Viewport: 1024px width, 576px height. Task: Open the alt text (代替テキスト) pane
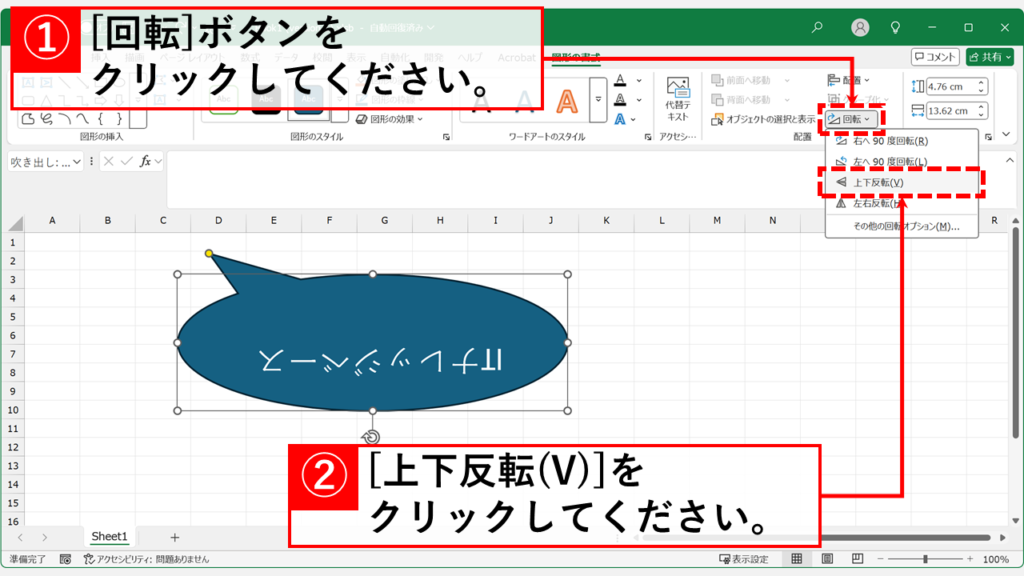click(x=677, y=99)
